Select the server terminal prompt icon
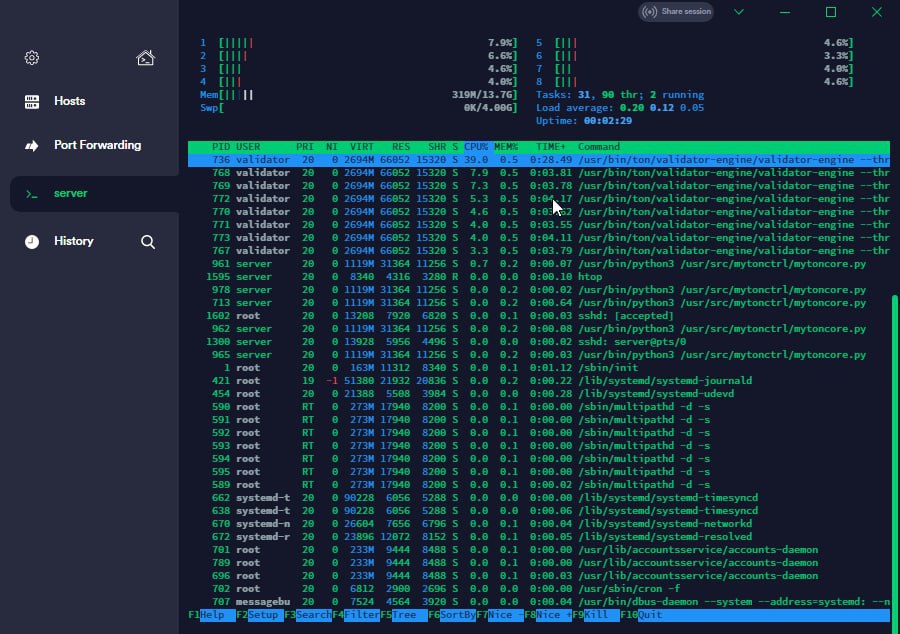The width and height of the screenshot is (900, 634). [32, 195]
